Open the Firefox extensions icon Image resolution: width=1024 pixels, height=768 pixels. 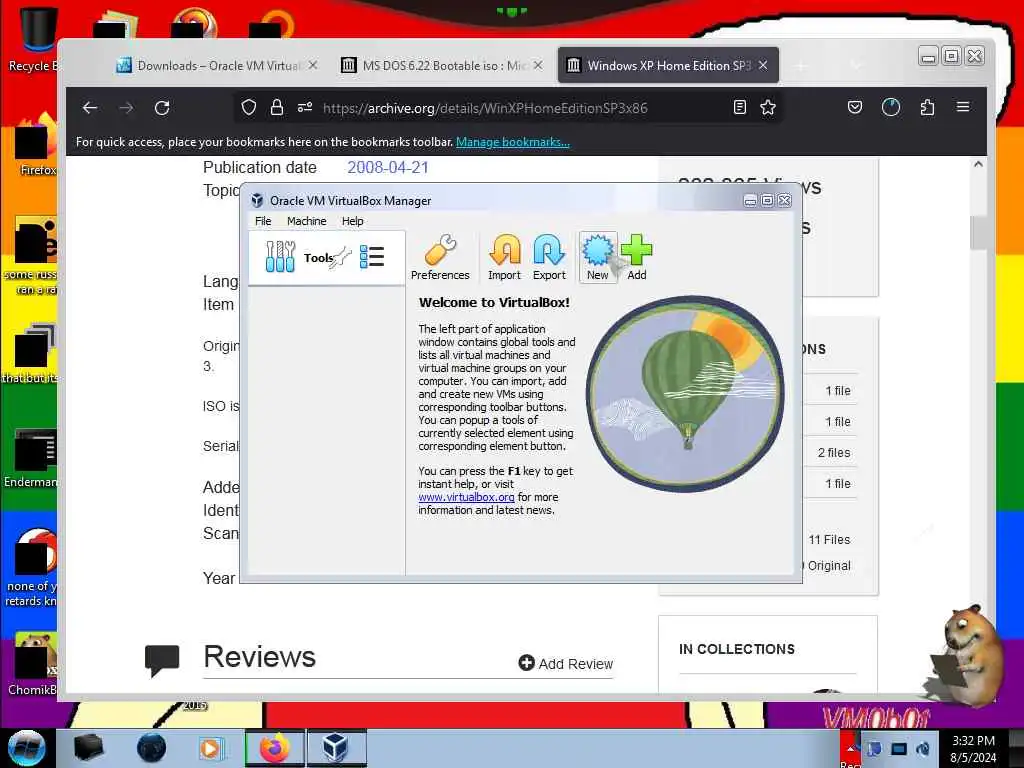click(927, 107)
